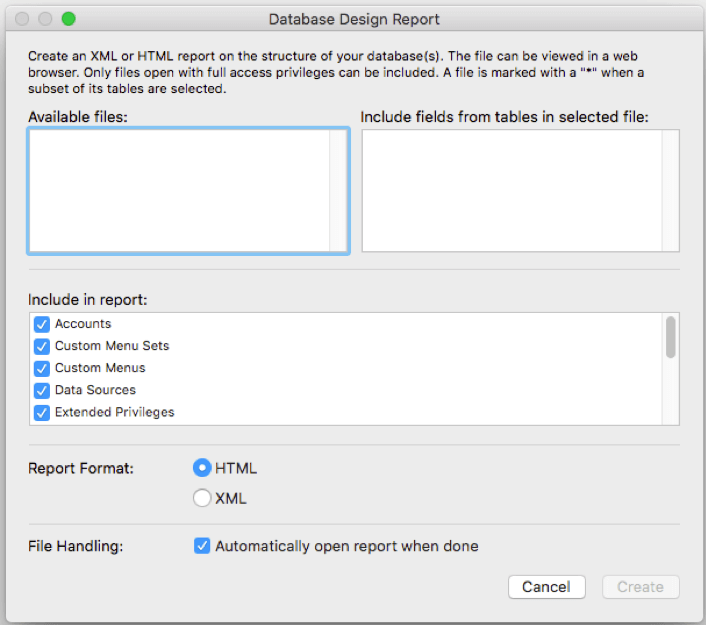This screenshot has height=625, width=706.
Task: Click the Create button
Action: click(641, 587)
